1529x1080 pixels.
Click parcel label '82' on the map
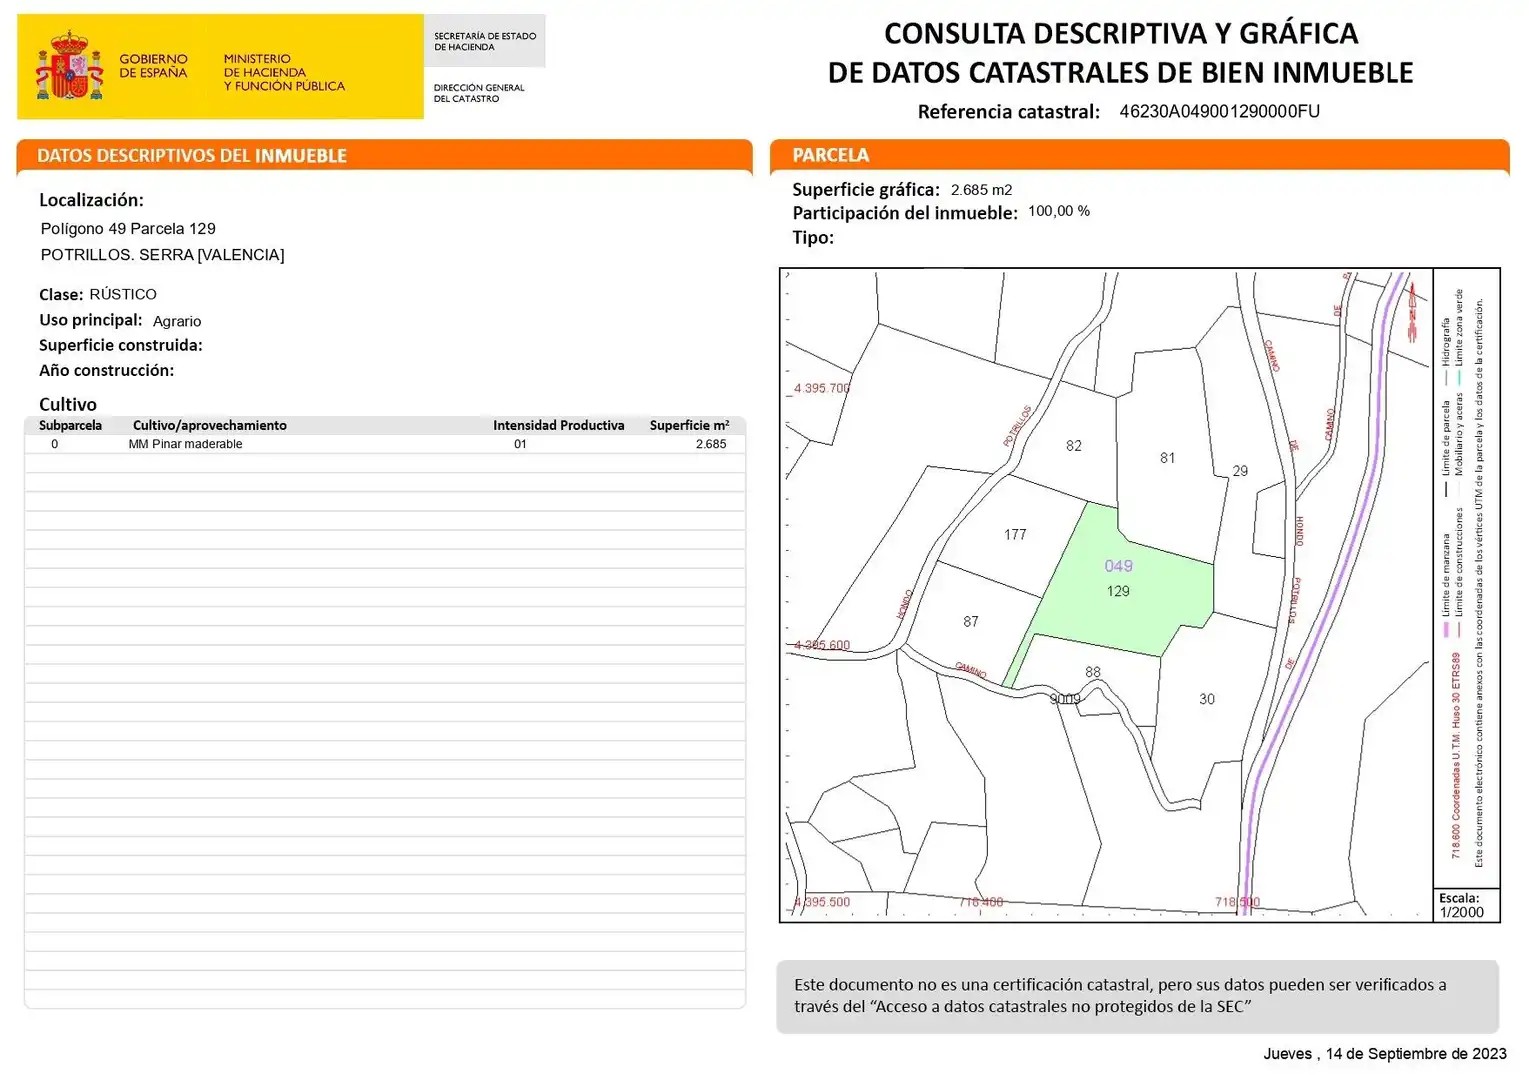pyautogui.click(x=1074, y=446)
